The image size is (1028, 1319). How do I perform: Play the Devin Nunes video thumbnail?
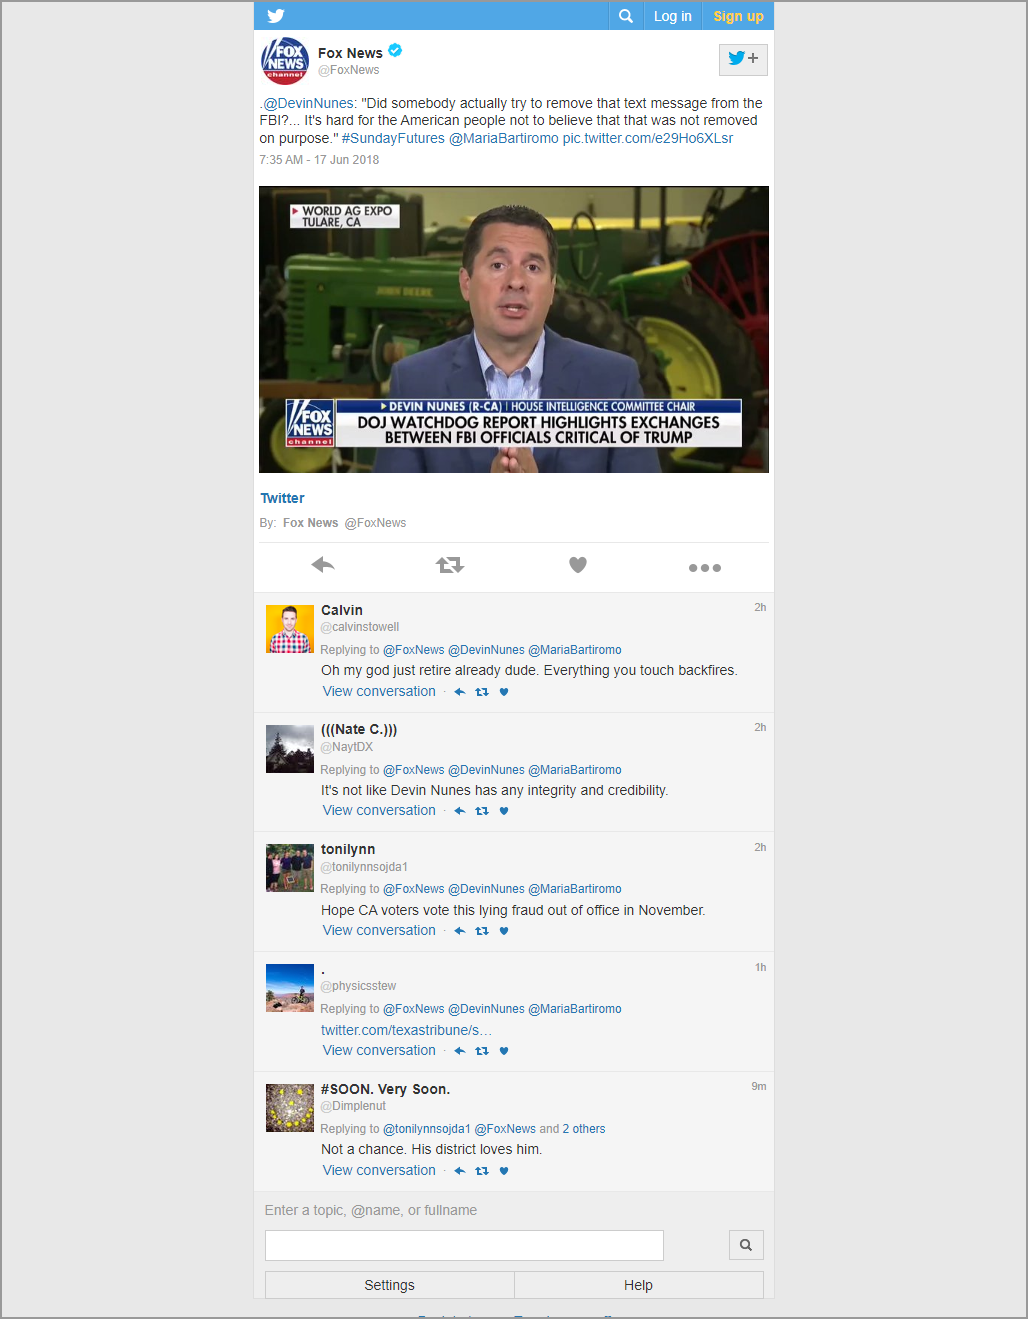coord(514,329)
